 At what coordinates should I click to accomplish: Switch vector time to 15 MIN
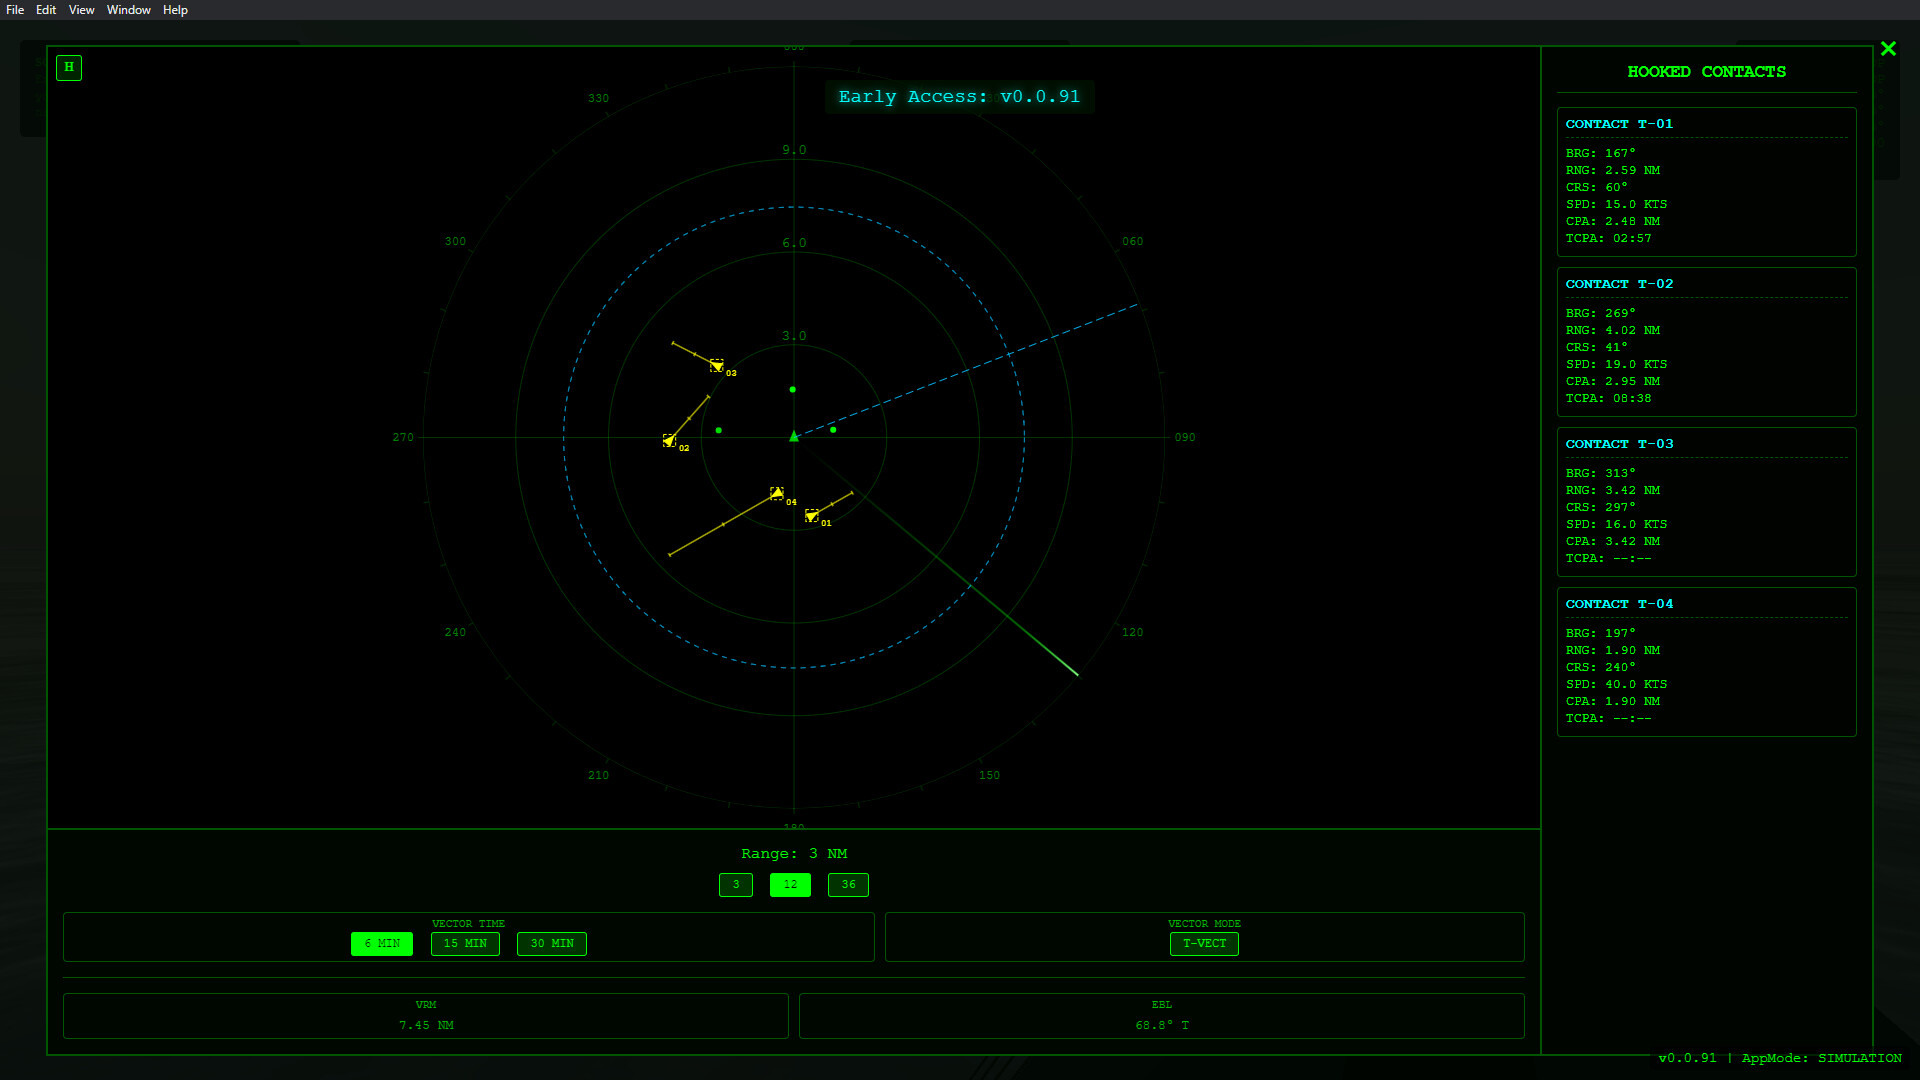[x=465, y=943]
